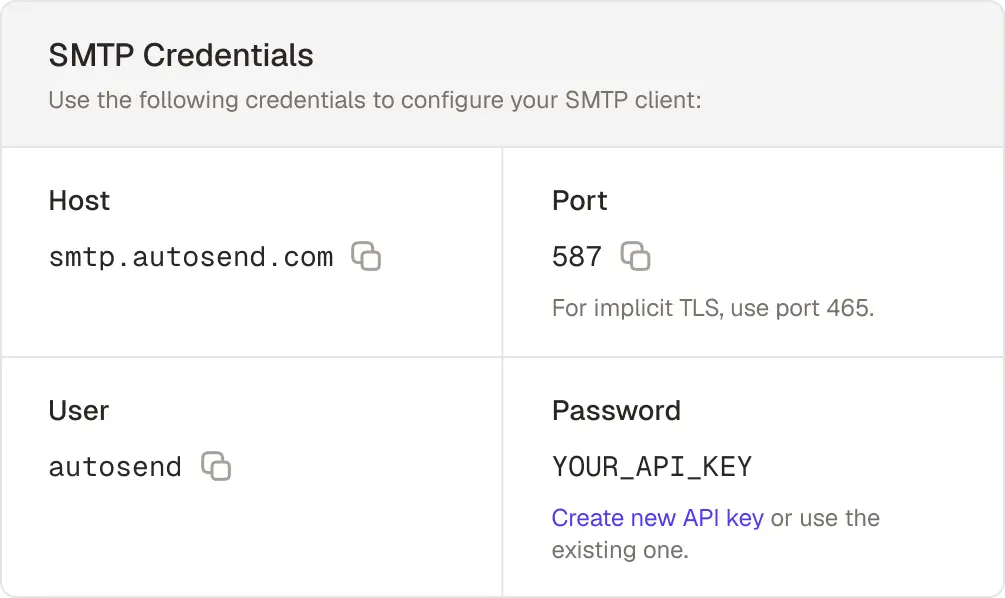Click the "or use the" text after the link
Viewport: 1005px width, 598px height.
pos(825,518)
